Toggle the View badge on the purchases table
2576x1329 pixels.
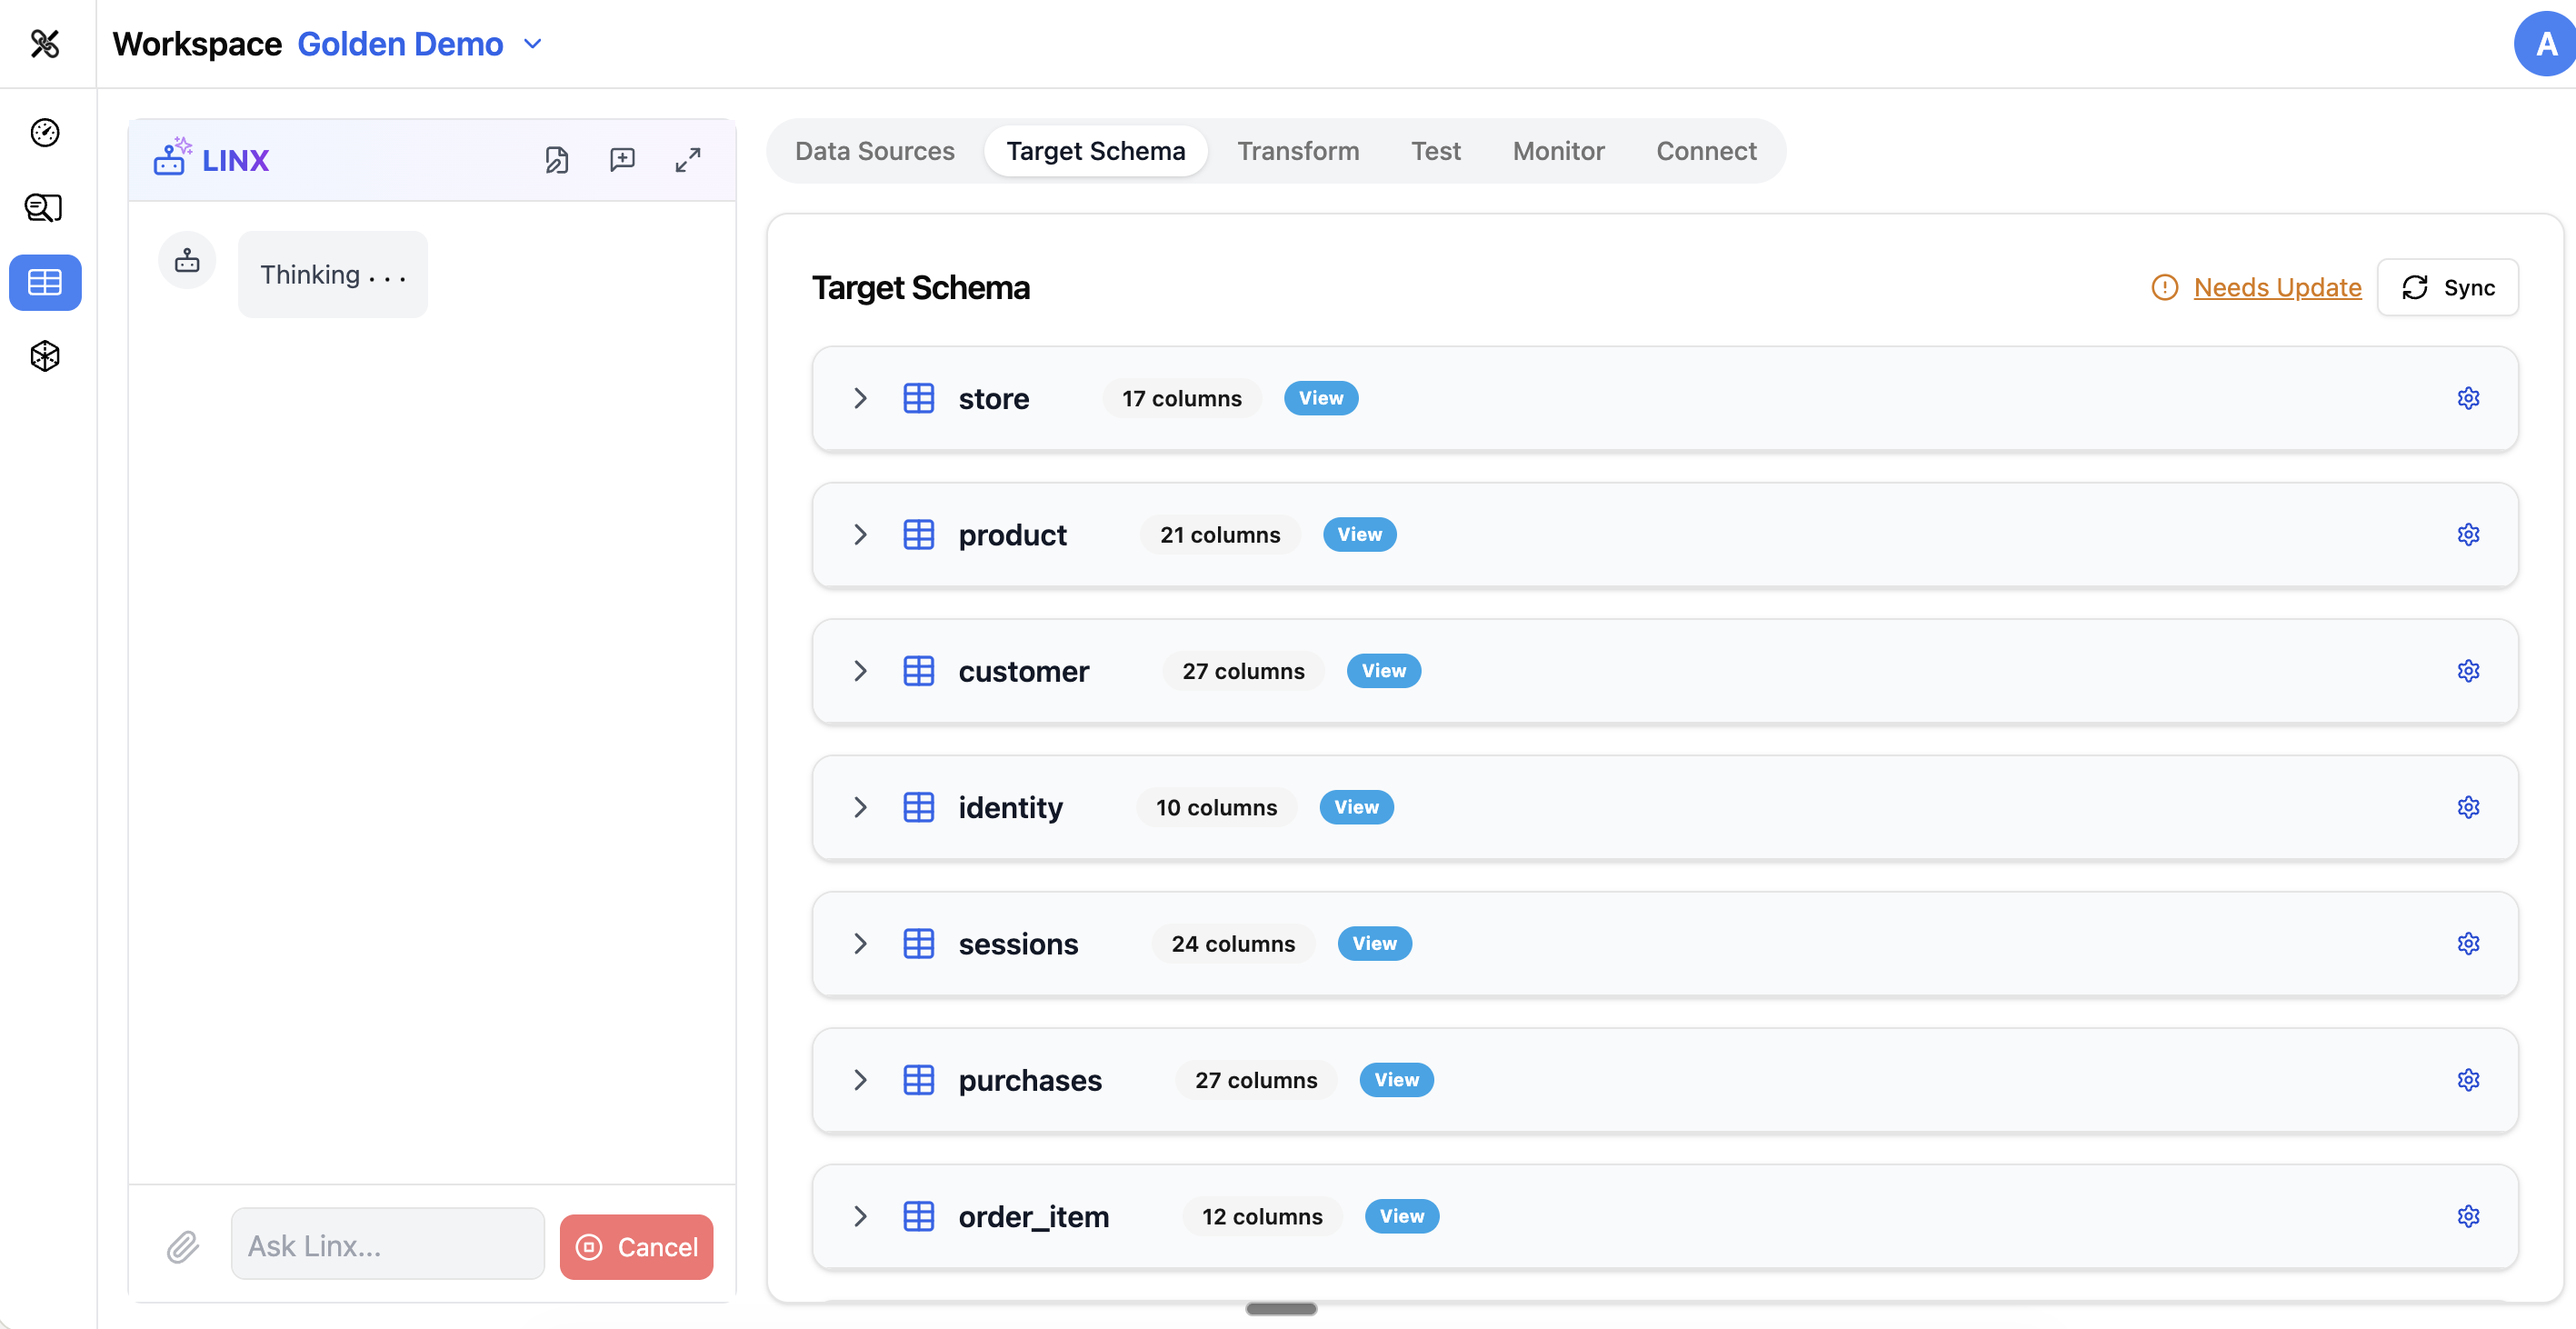1396,1079
